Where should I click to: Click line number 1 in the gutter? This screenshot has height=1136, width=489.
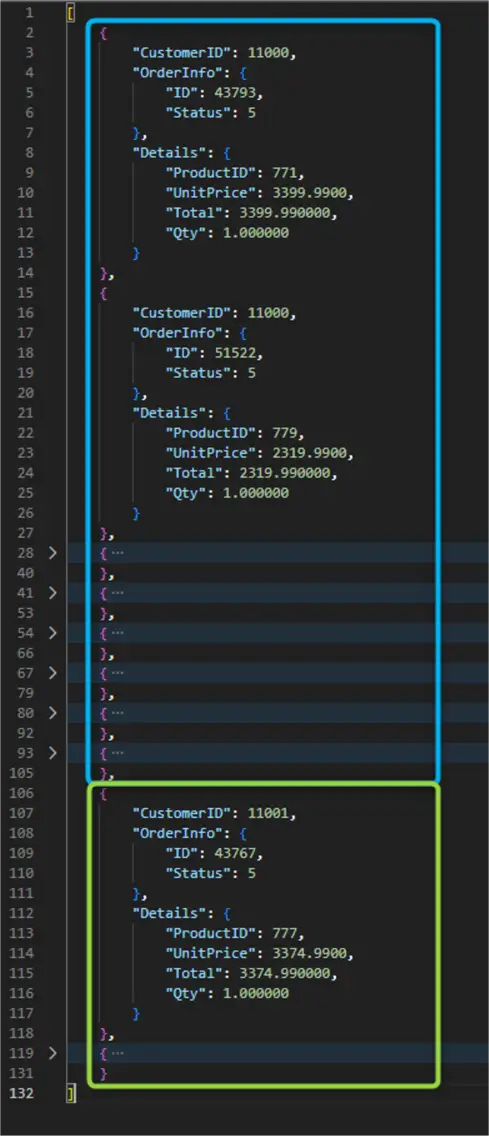click(29, 13)
